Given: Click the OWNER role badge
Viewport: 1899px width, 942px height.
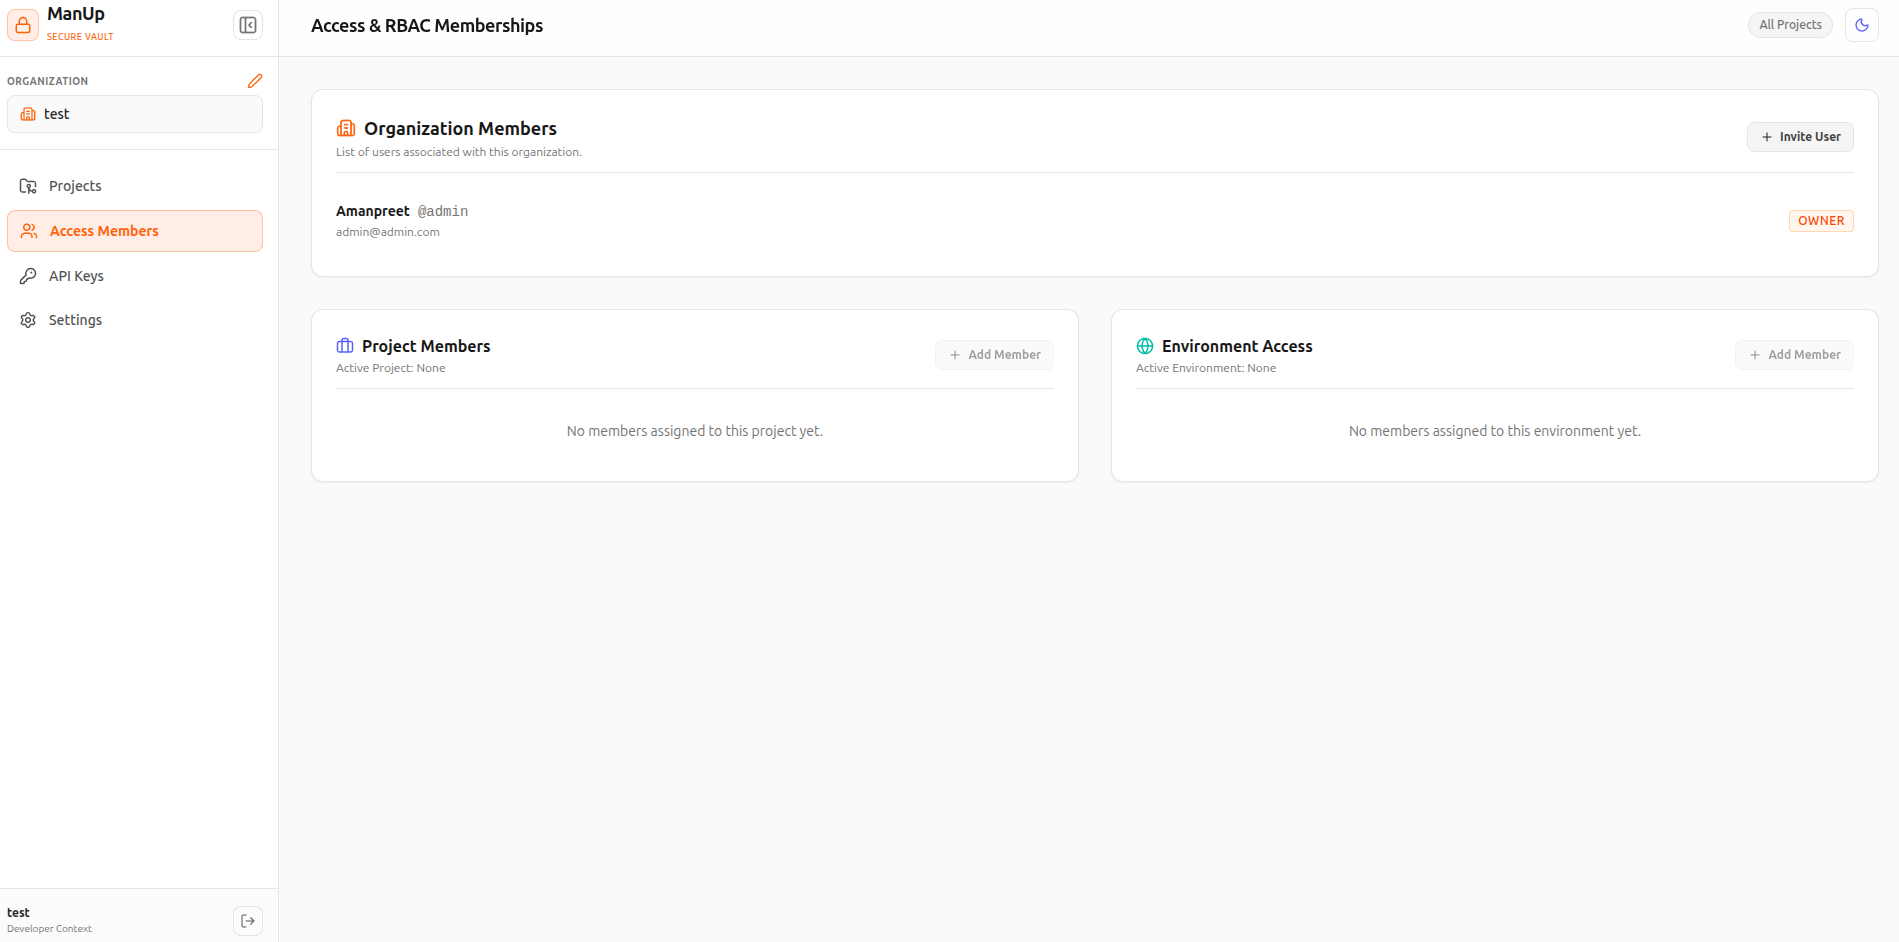Looking at the screenshot, I should click(x=1821, y=221).
